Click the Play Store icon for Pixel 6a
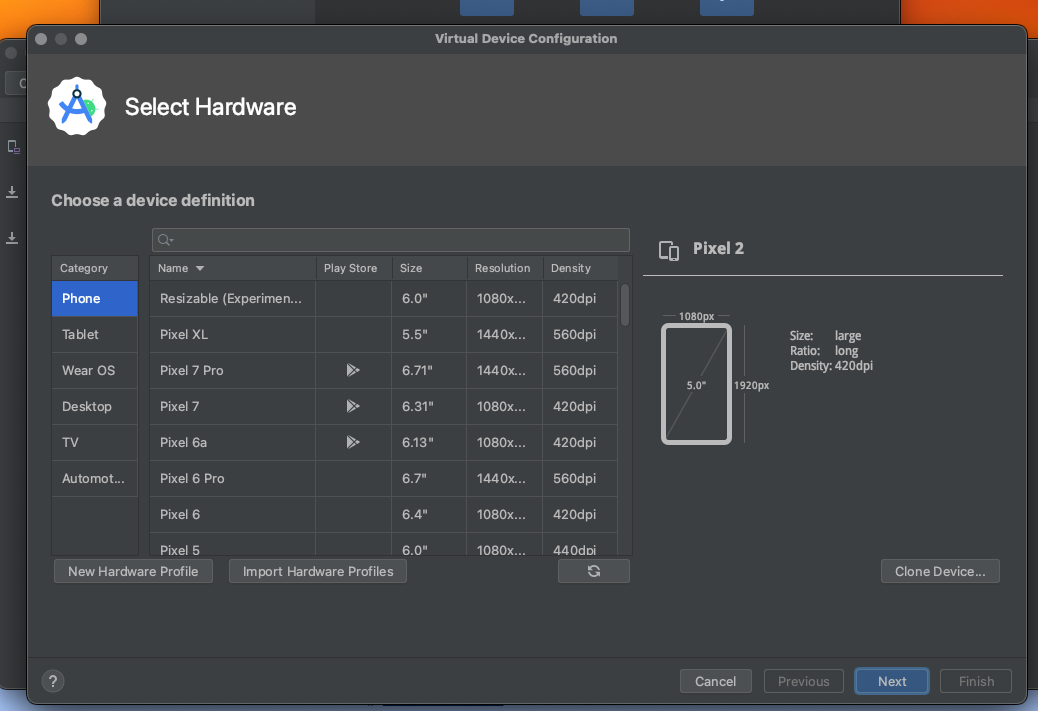Viewport: 1038px width, 711px height. pos(353,442)
